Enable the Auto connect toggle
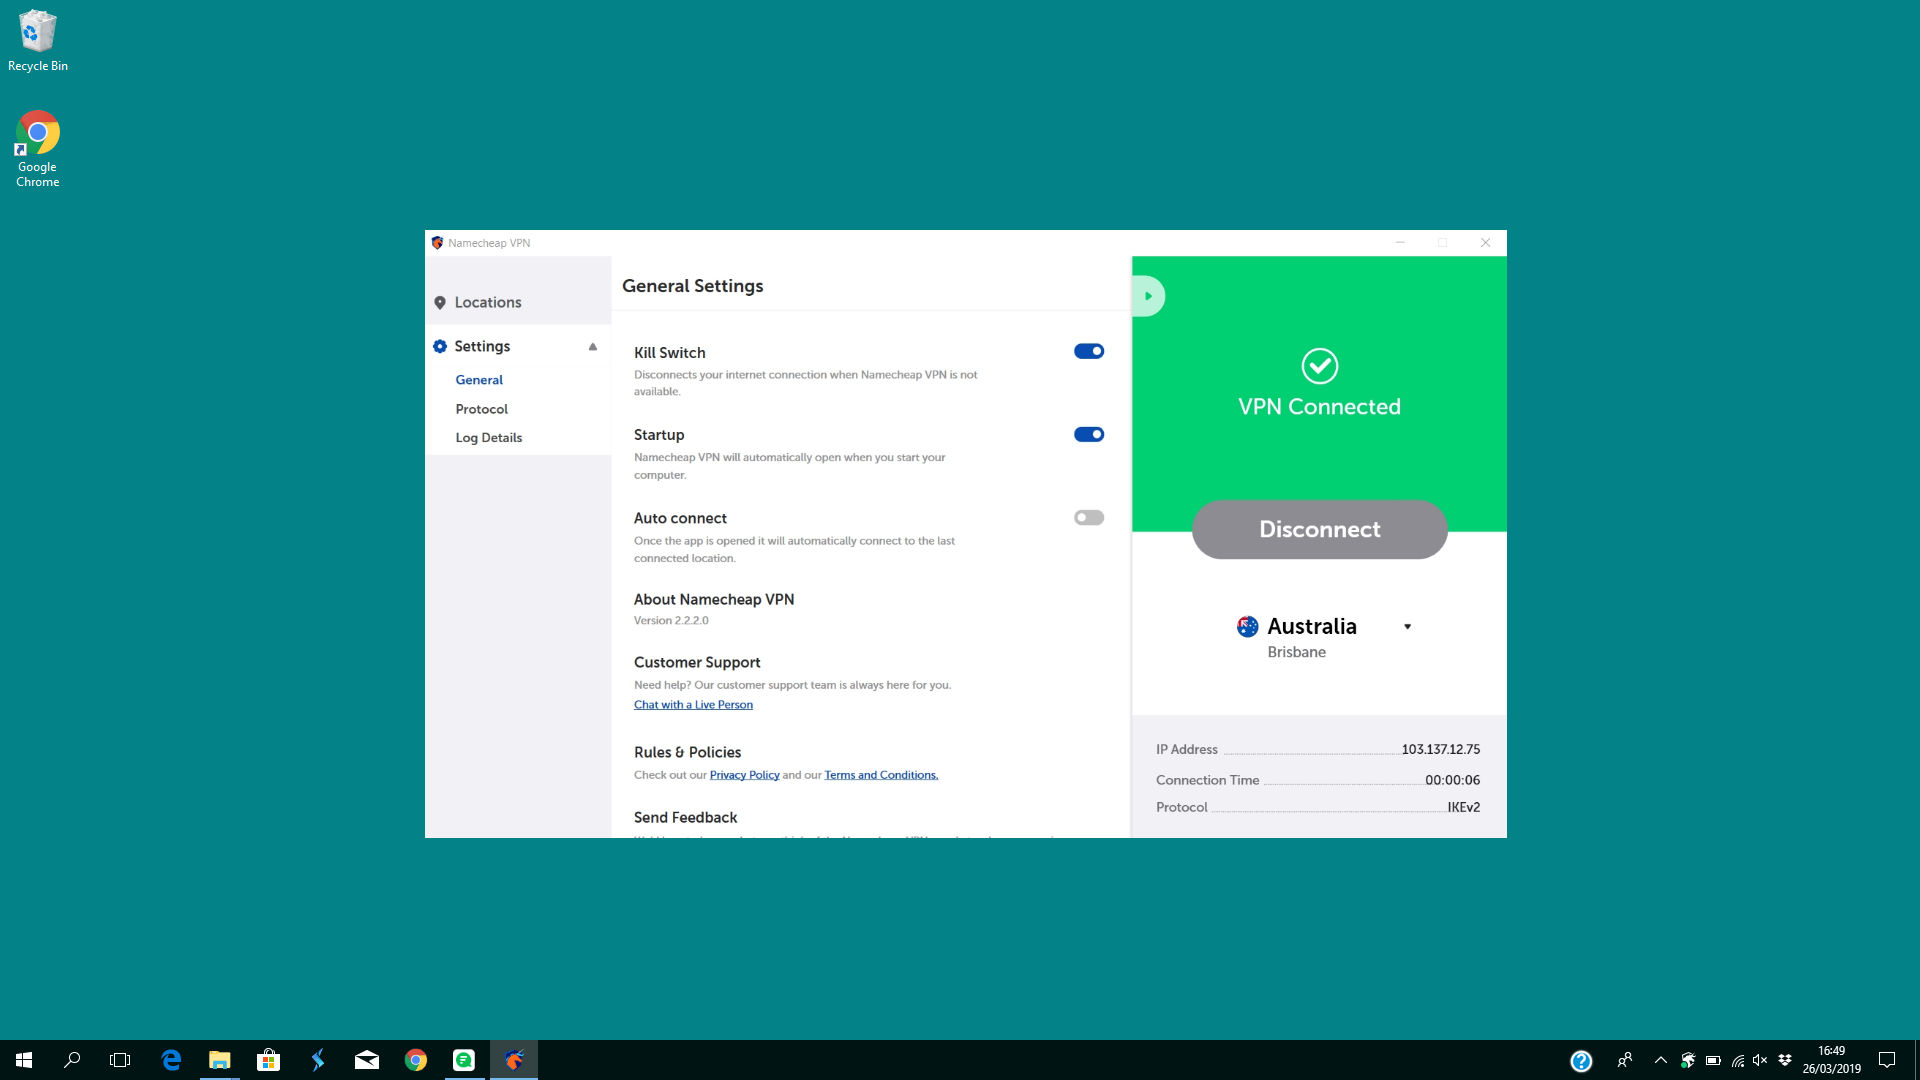Screen dimensions: 1920x1080 (1088, 517)
